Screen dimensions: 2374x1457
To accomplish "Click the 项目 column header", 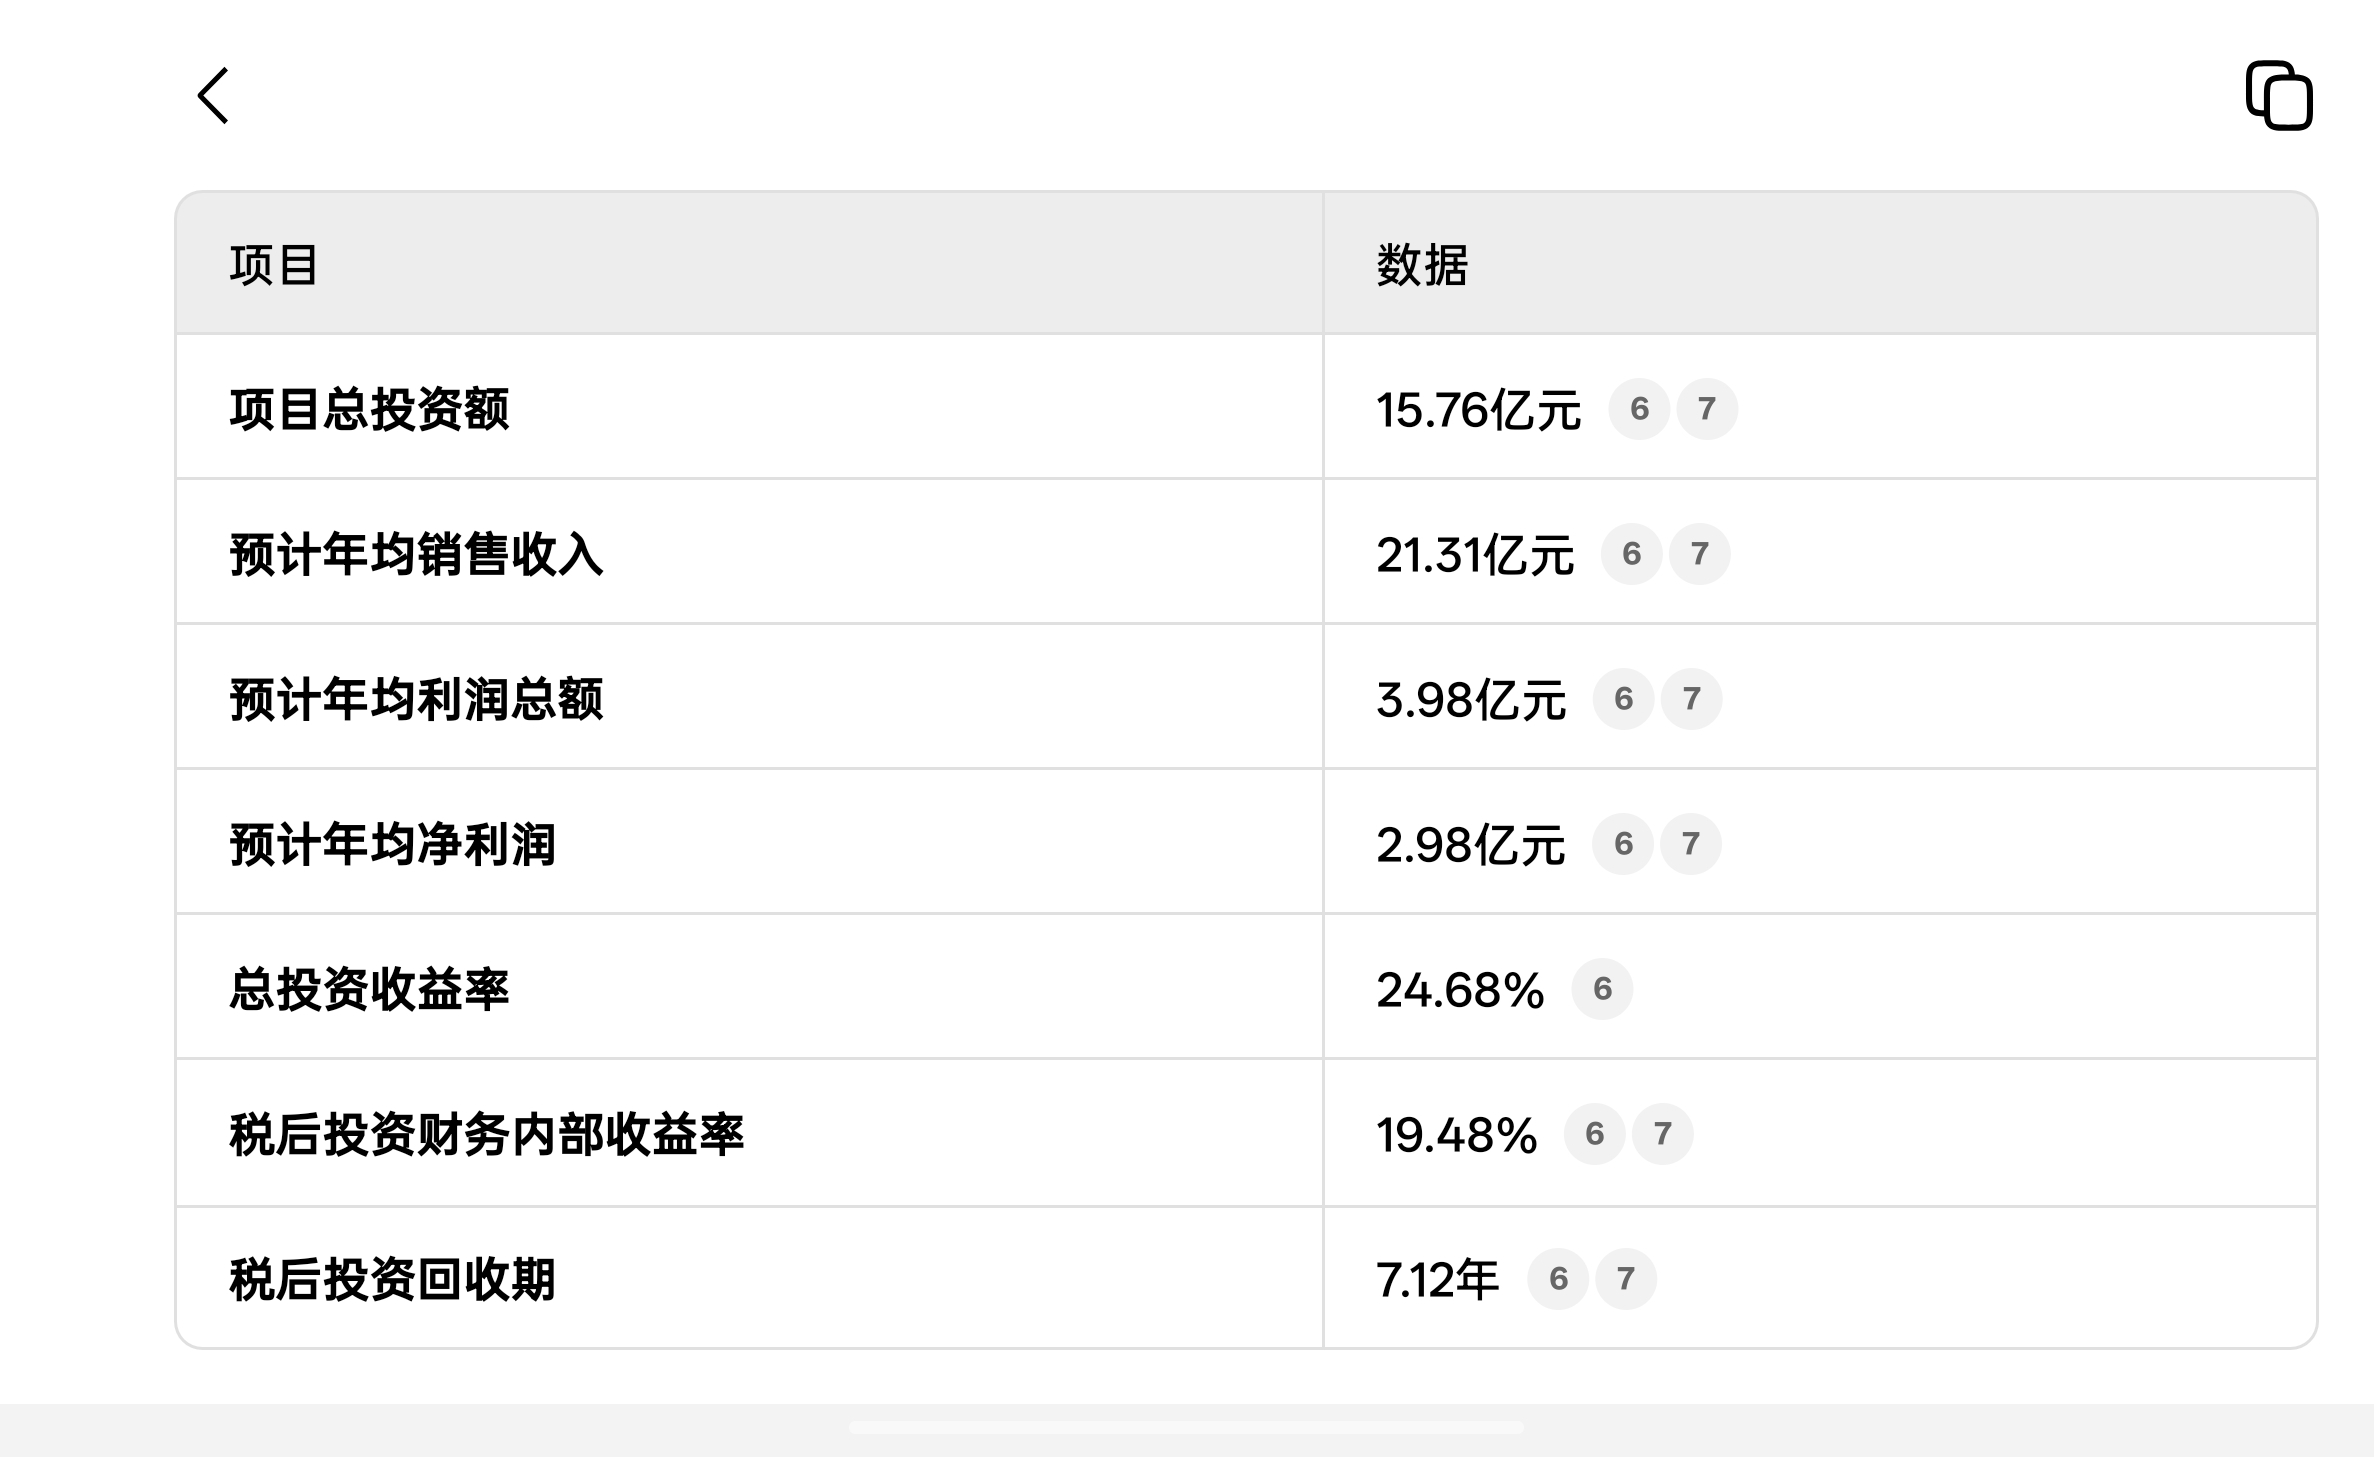I will pyautogui.click(x=273, y=265).
